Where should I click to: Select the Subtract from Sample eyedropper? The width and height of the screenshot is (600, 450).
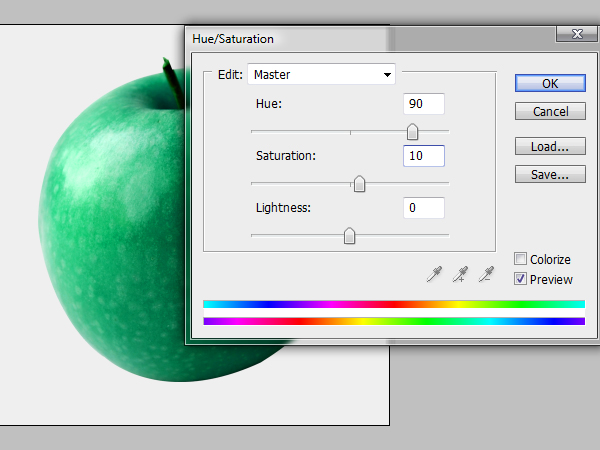tap(486, 274)
